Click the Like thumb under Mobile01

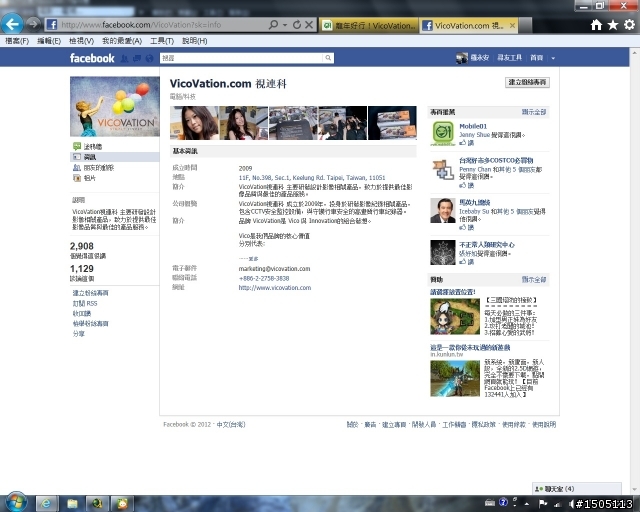(463, 142)
